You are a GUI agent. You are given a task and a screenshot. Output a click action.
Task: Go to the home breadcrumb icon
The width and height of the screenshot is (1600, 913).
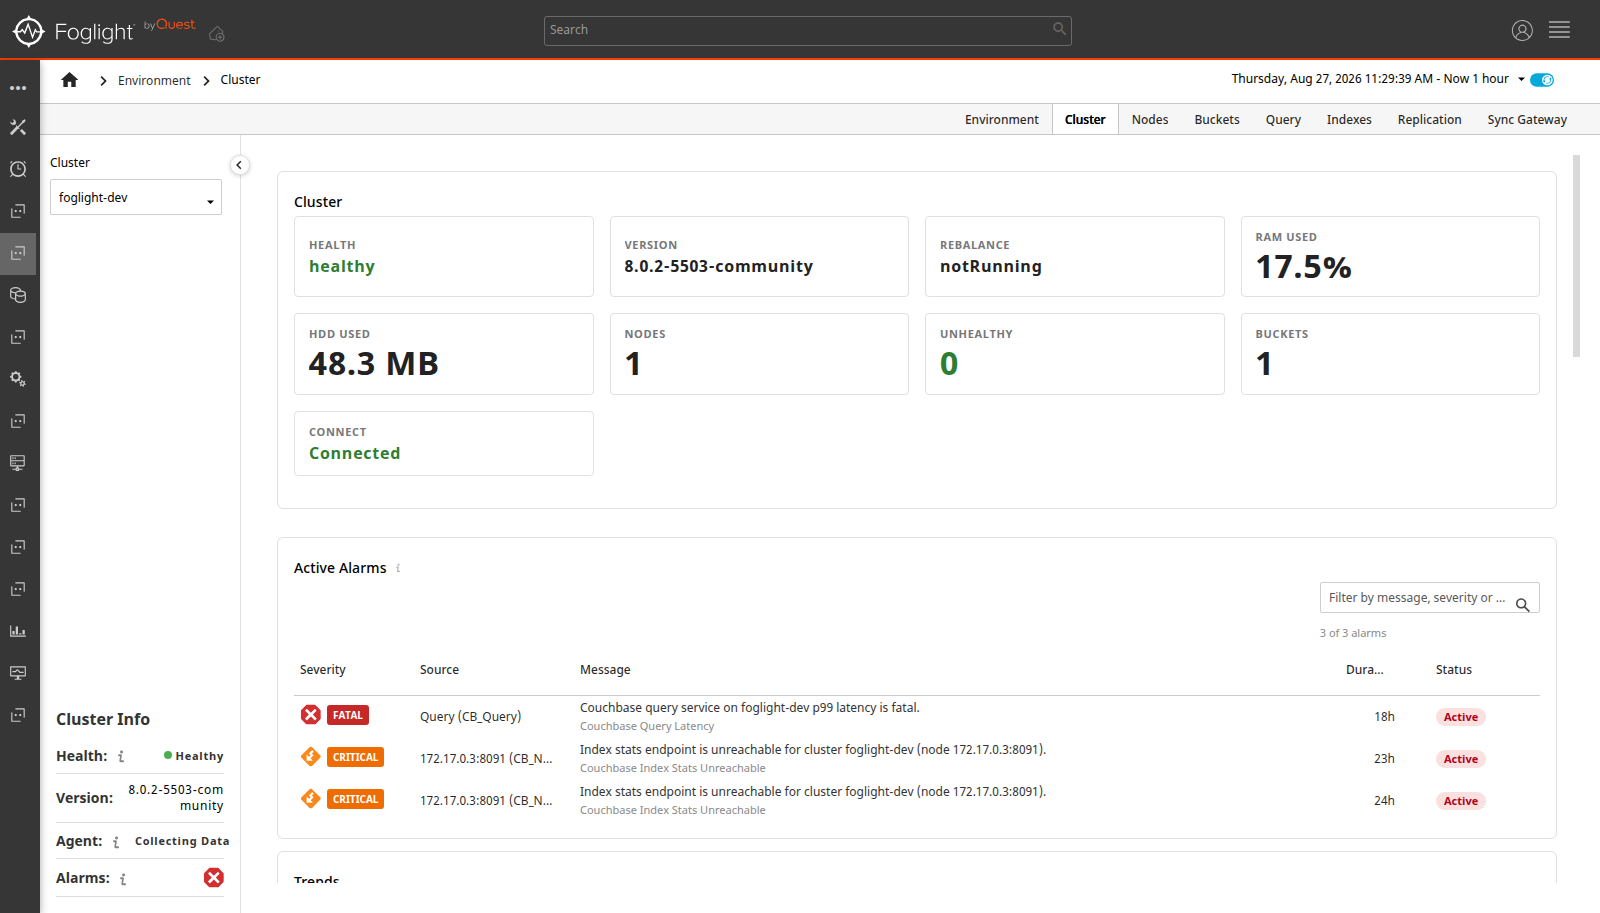tap(69, 80)
